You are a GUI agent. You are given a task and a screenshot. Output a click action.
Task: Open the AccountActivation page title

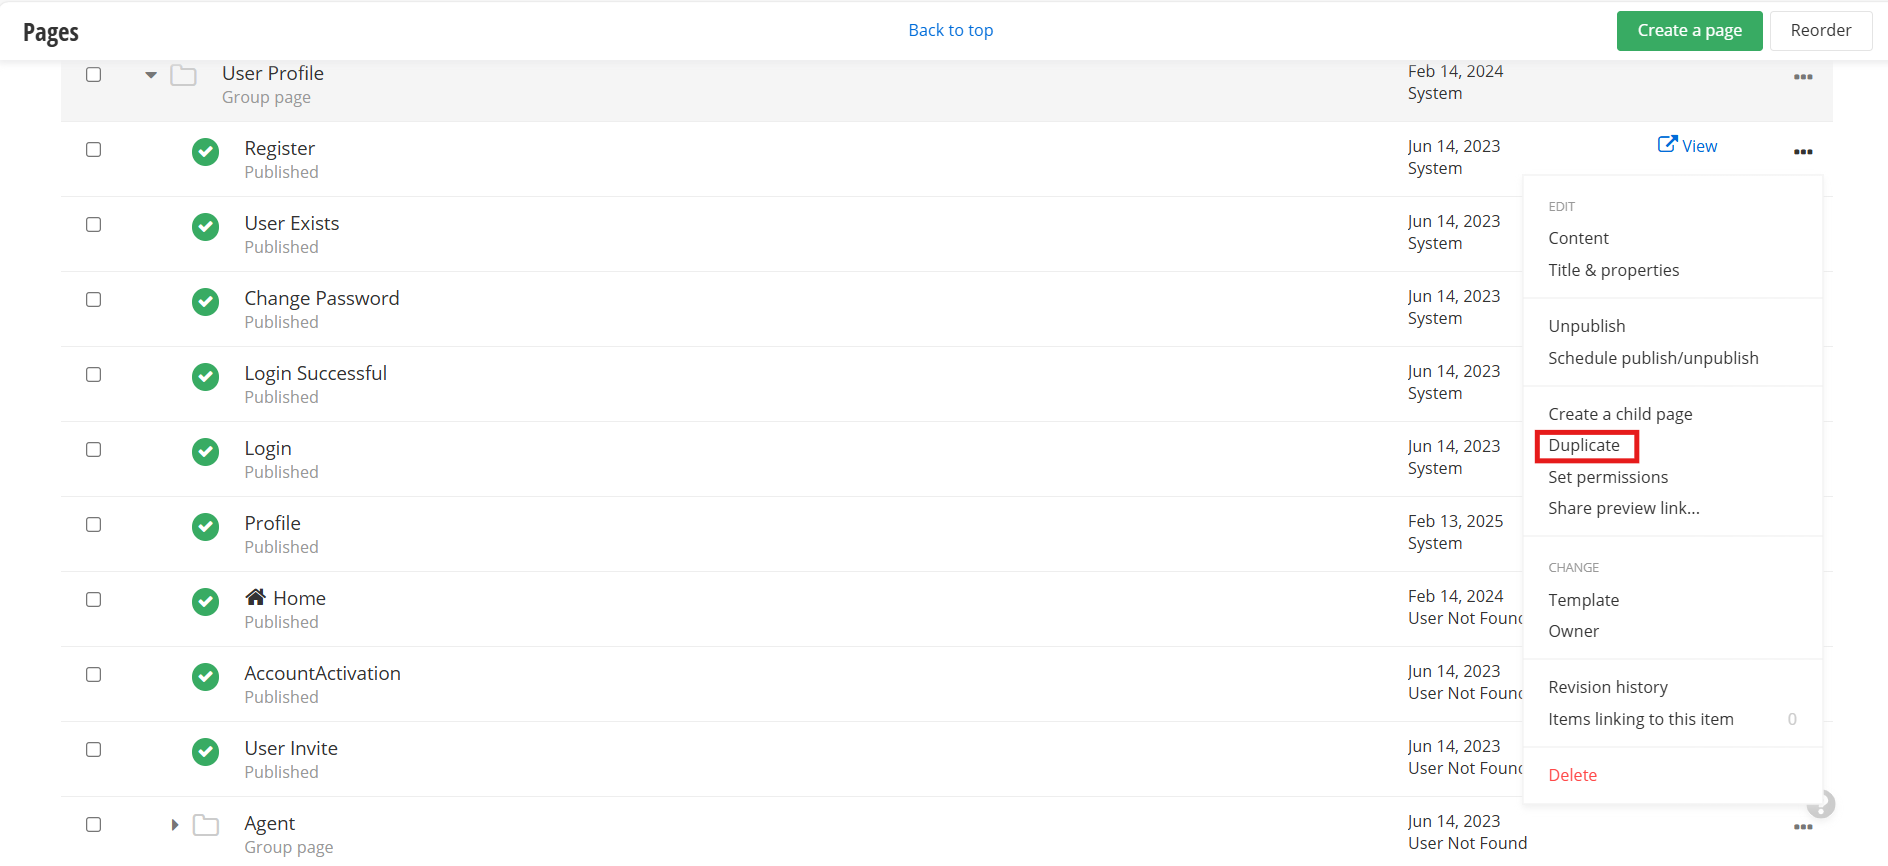(323, 673)
